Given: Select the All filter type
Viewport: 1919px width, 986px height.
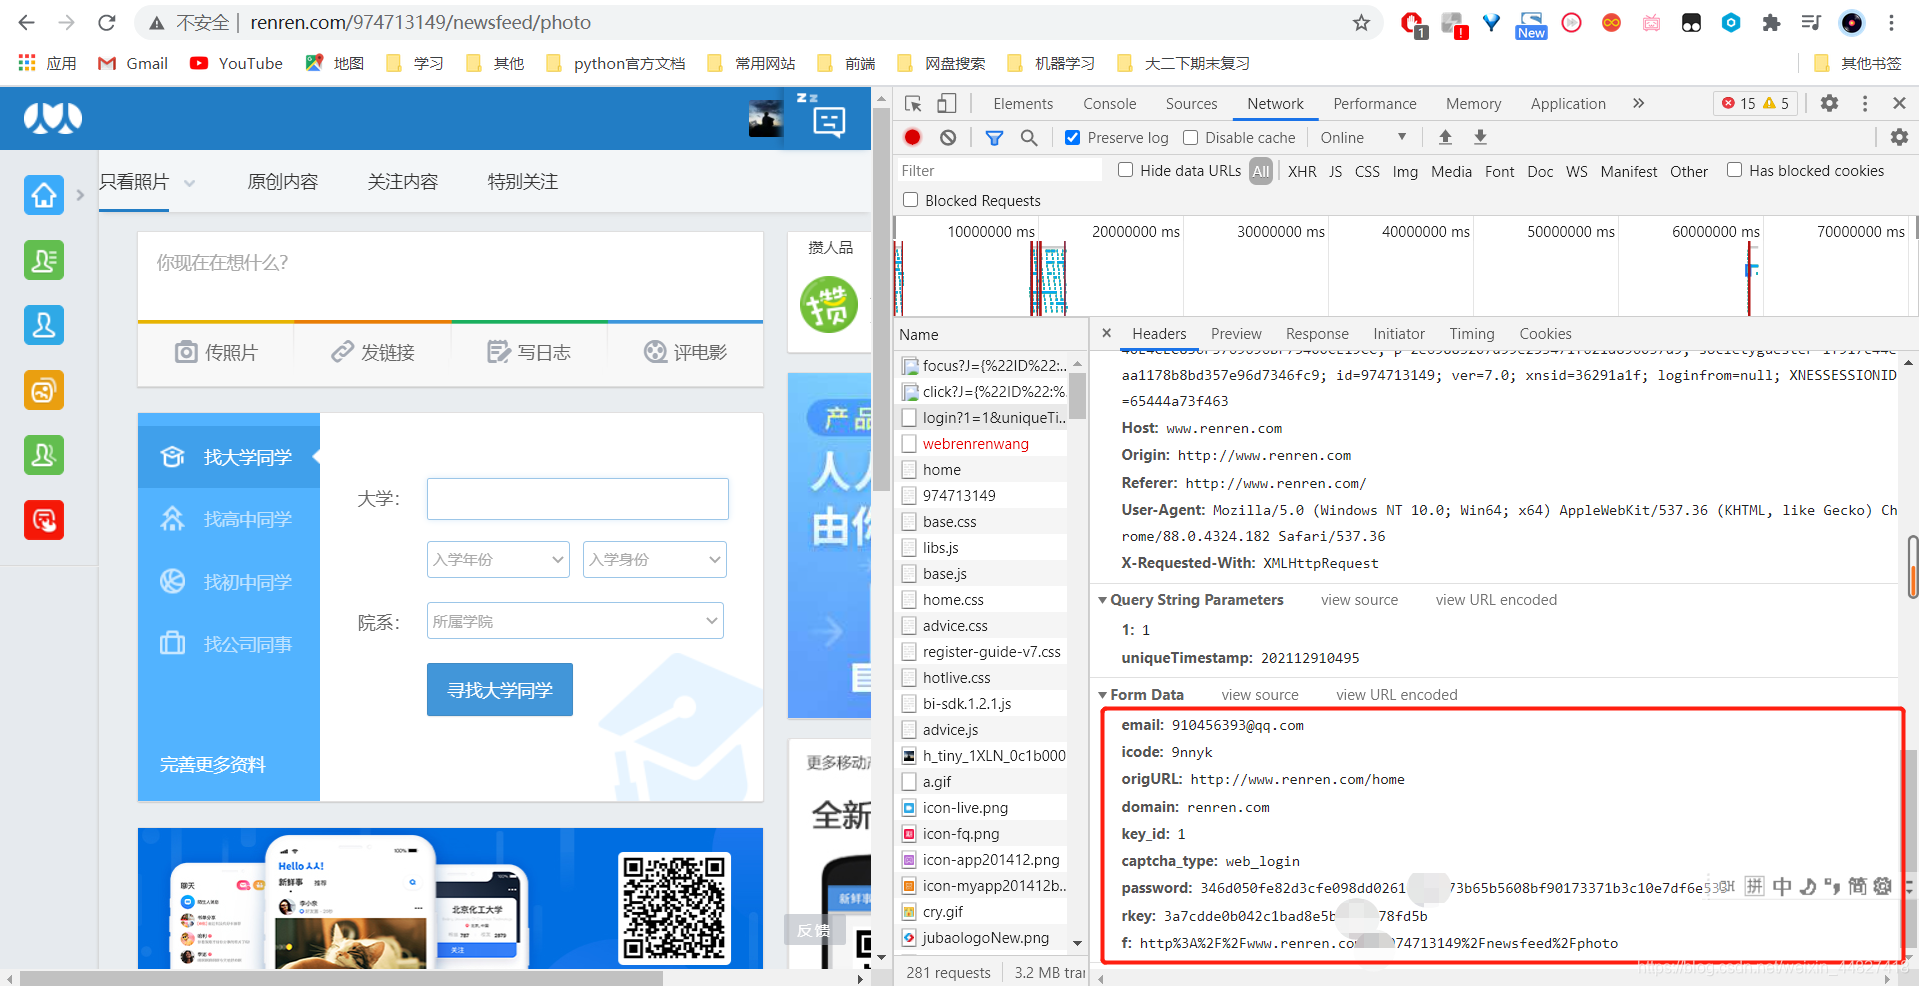Looking at the screenshot, I should pos(1261,171).
